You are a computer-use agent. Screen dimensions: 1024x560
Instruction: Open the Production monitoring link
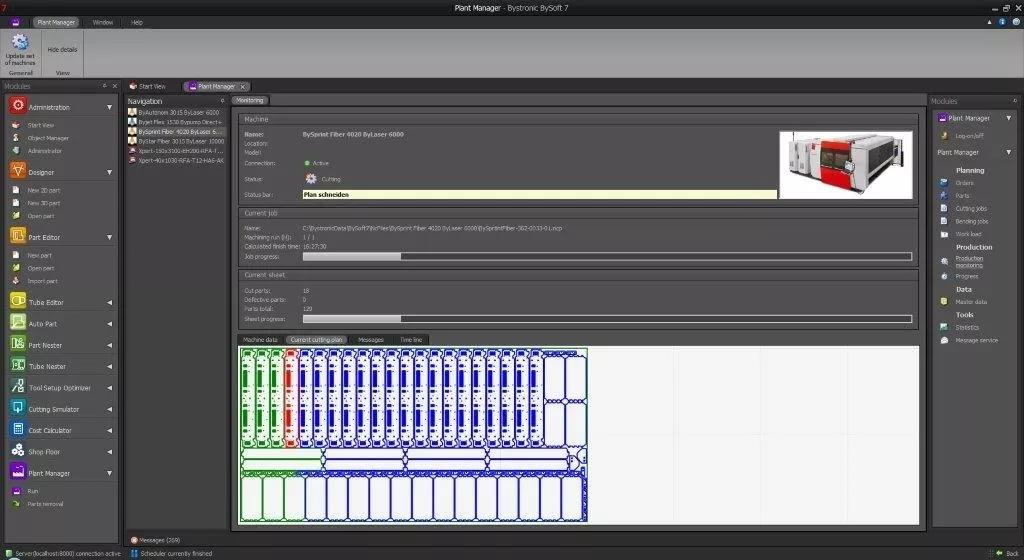[968, 260]
